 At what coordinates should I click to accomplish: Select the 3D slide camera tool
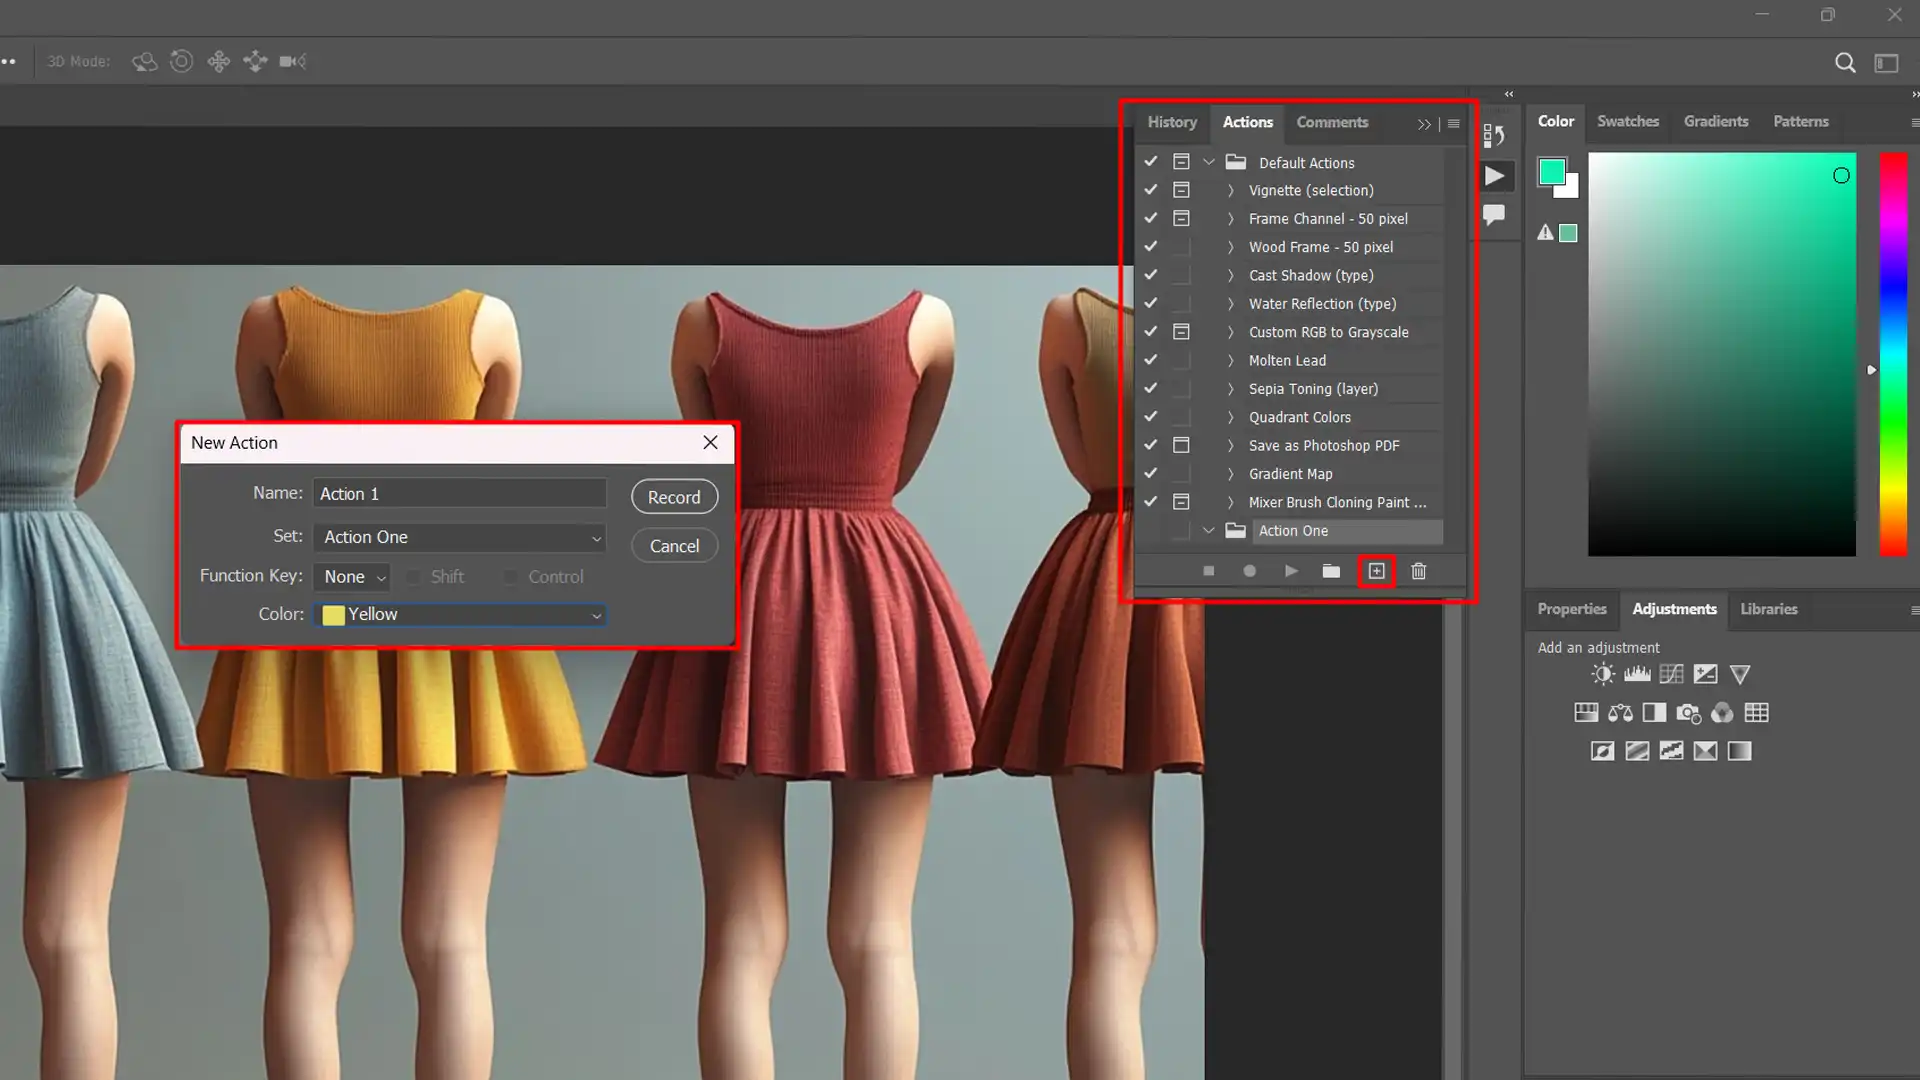pos(255,62)
